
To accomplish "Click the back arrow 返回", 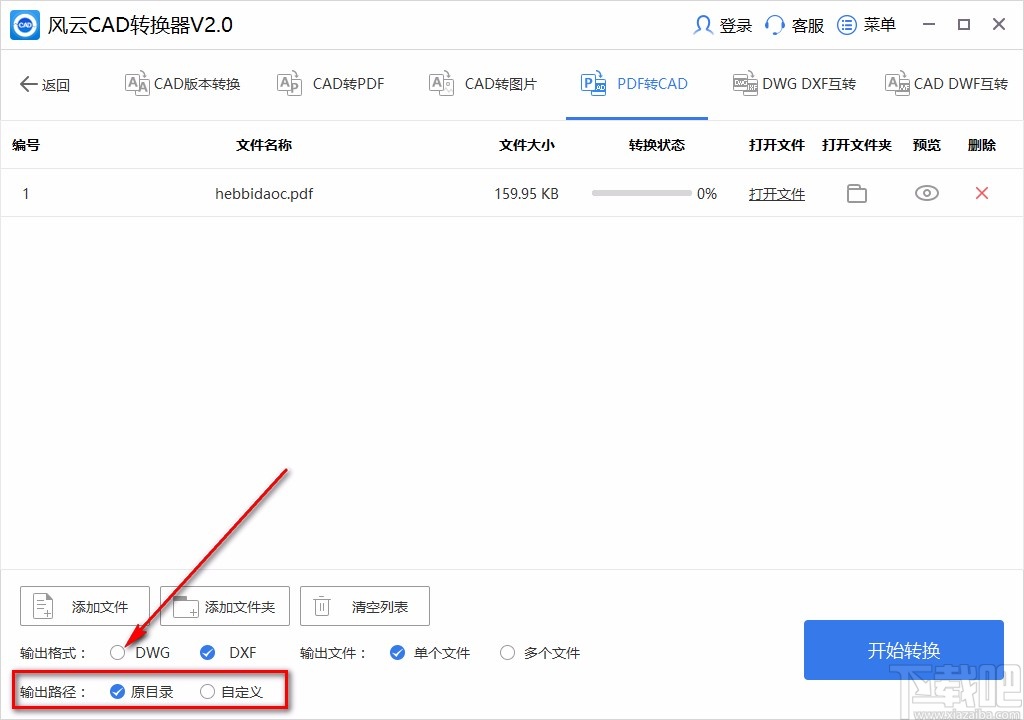I will 45,84.
